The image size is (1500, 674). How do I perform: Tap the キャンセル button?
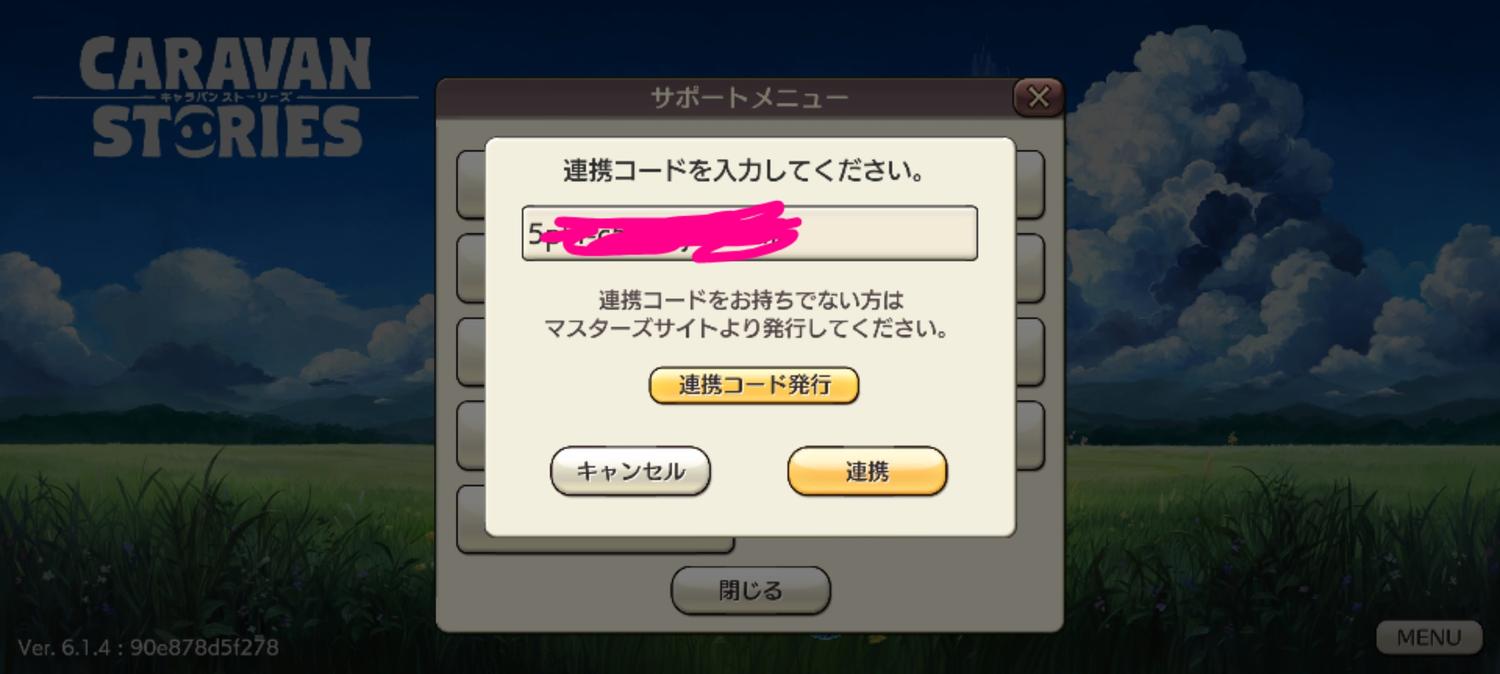click(x=630, y=471)
